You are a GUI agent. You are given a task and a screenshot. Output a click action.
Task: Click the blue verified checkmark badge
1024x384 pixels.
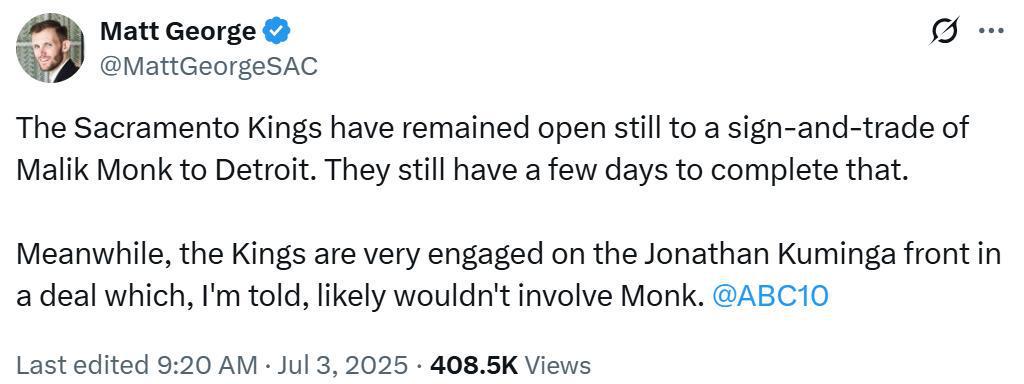[277, 31]
